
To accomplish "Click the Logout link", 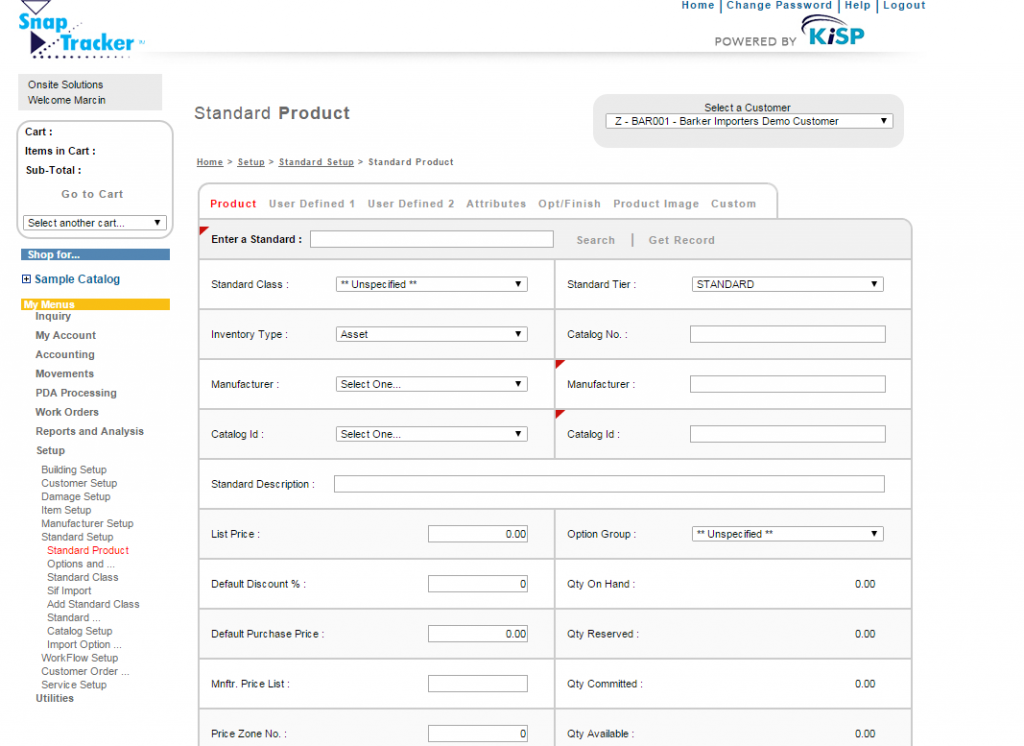I will [904, 5].
